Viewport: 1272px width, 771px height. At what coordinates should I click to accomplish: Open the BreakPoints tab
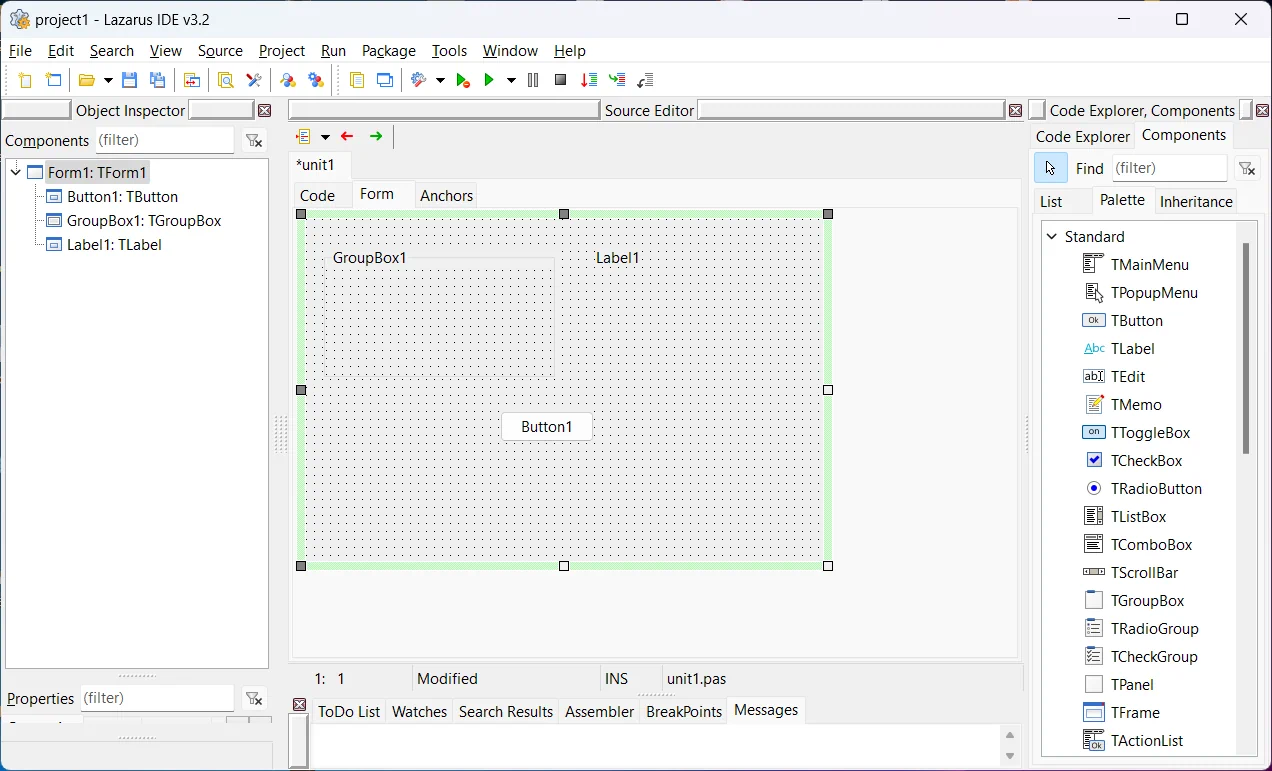(684, 711)
